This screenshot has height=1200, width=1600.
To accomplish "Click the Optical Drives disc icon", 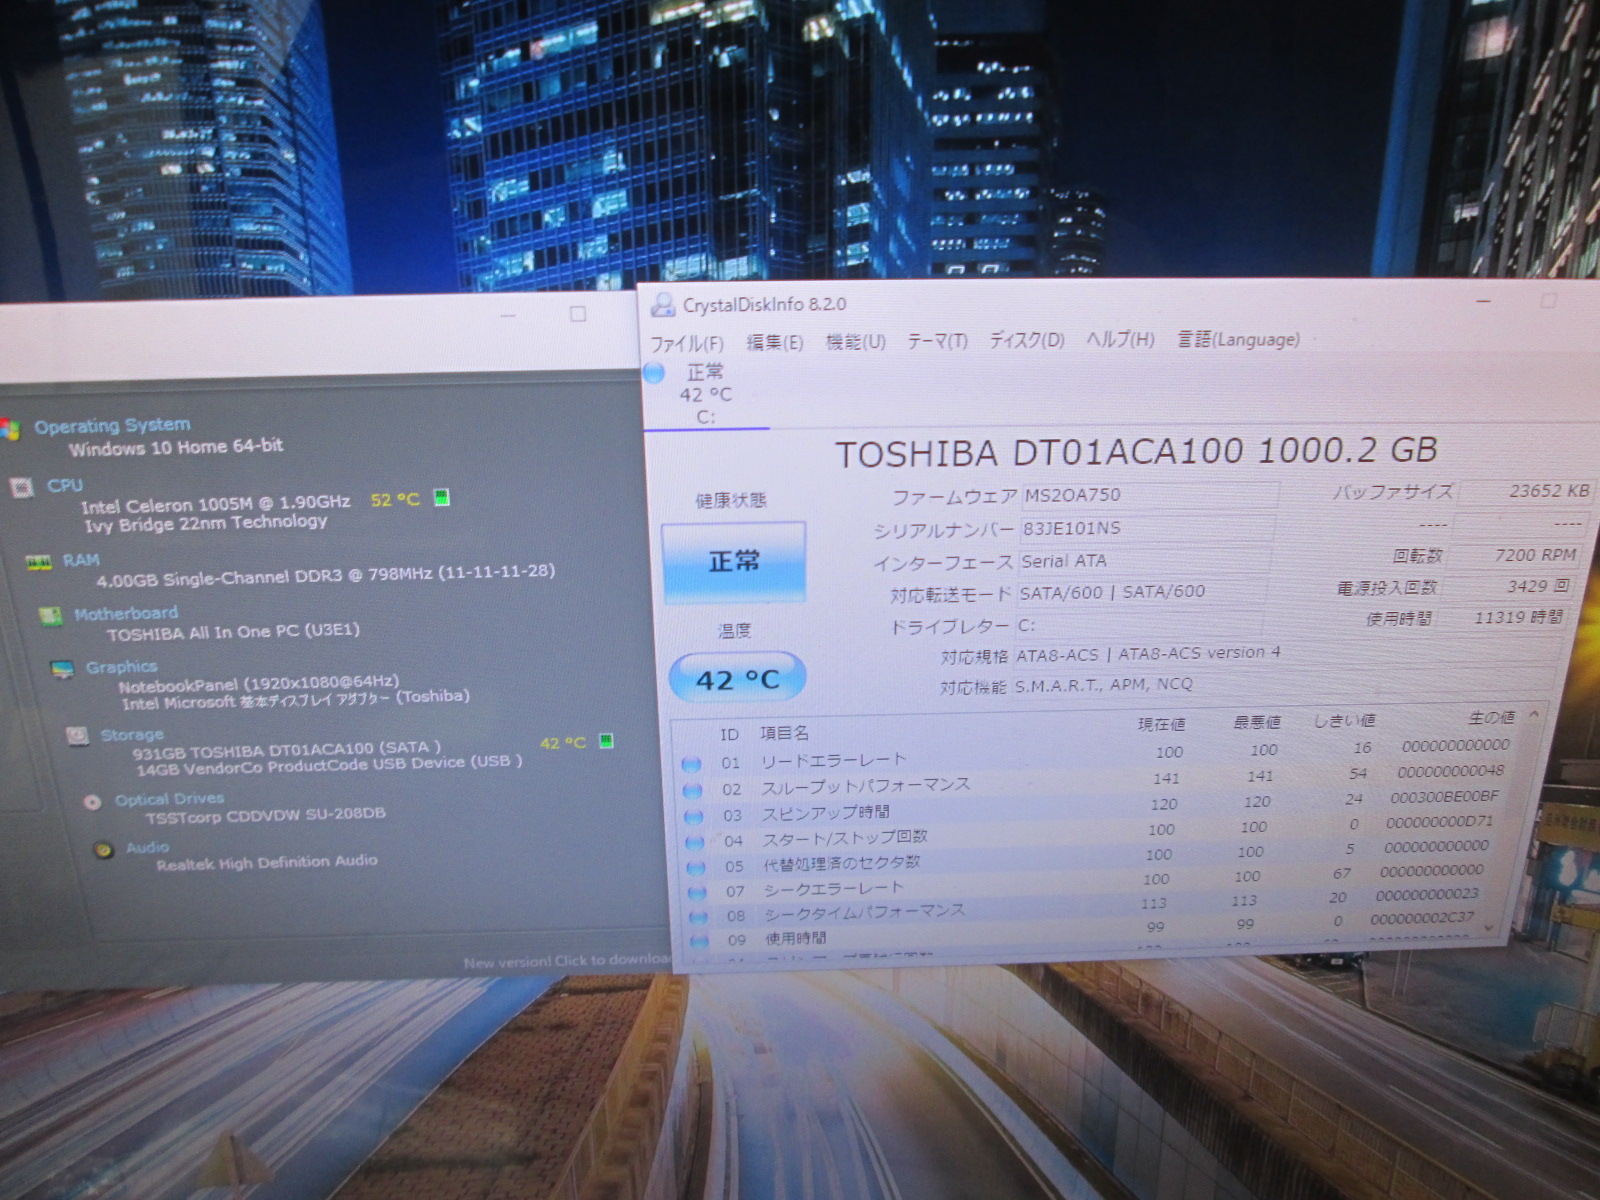I will pos(92,801).
